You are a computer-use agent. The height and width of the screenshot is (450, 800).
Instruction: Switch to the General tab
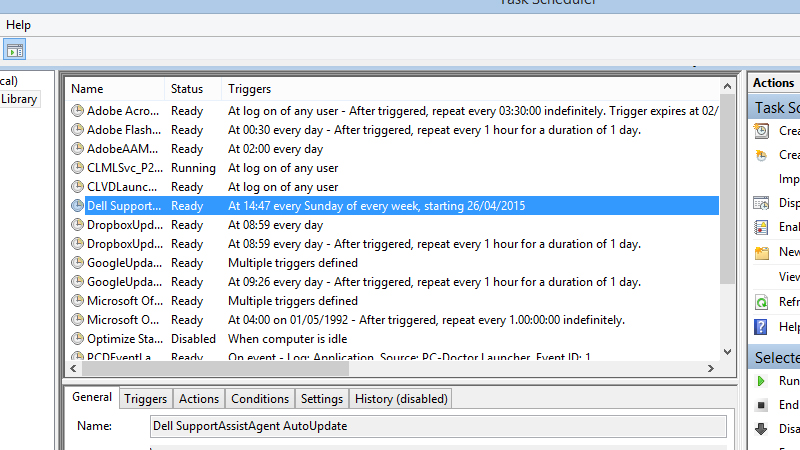92,397
